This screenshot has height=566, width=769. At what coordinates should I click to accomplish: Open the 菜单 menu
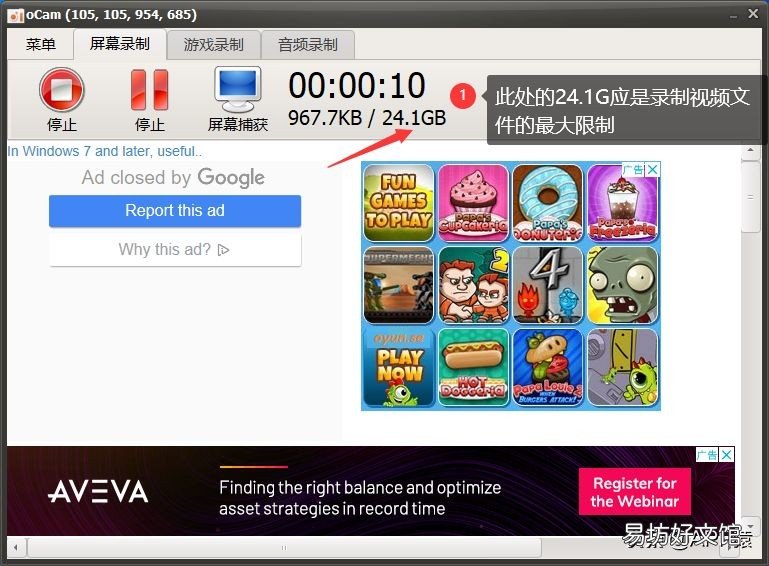[41, 45]
